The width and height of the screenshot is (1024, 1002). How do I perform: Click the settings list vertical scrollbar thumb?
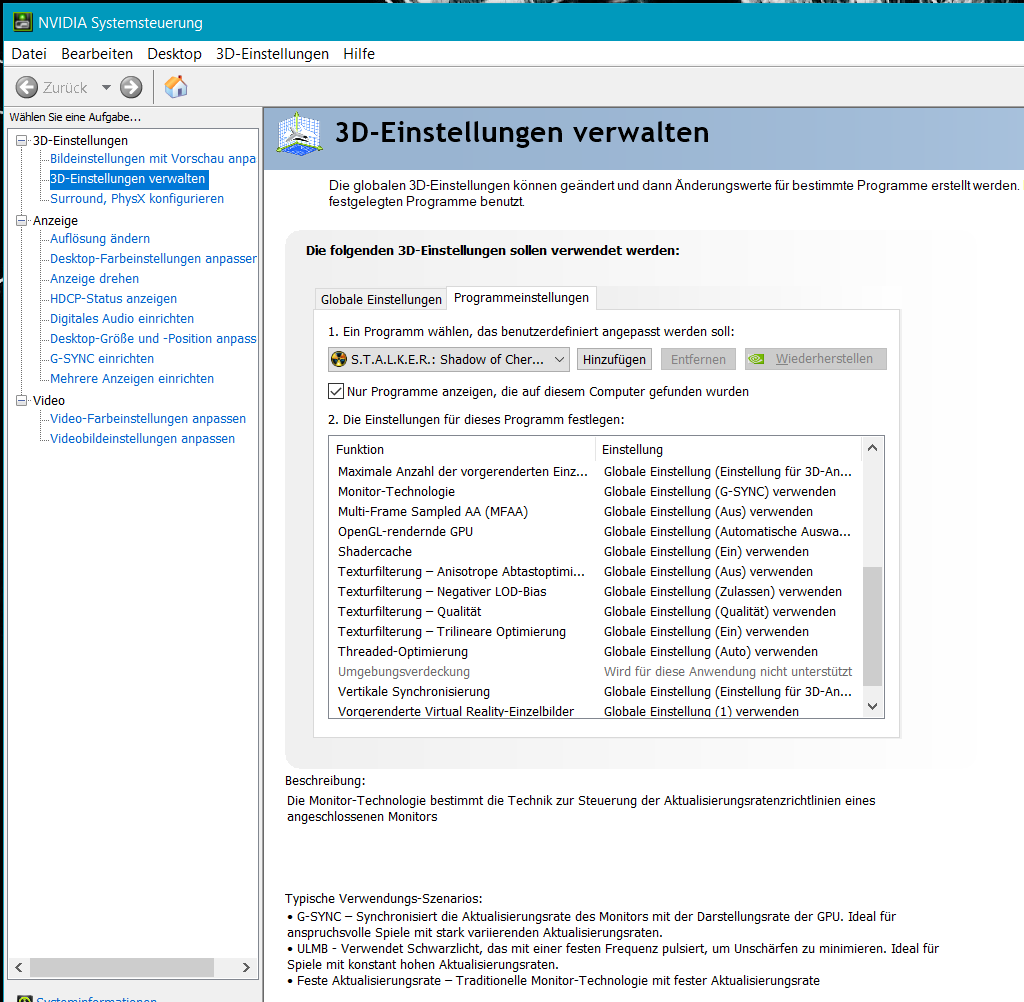tap(872, 626)
